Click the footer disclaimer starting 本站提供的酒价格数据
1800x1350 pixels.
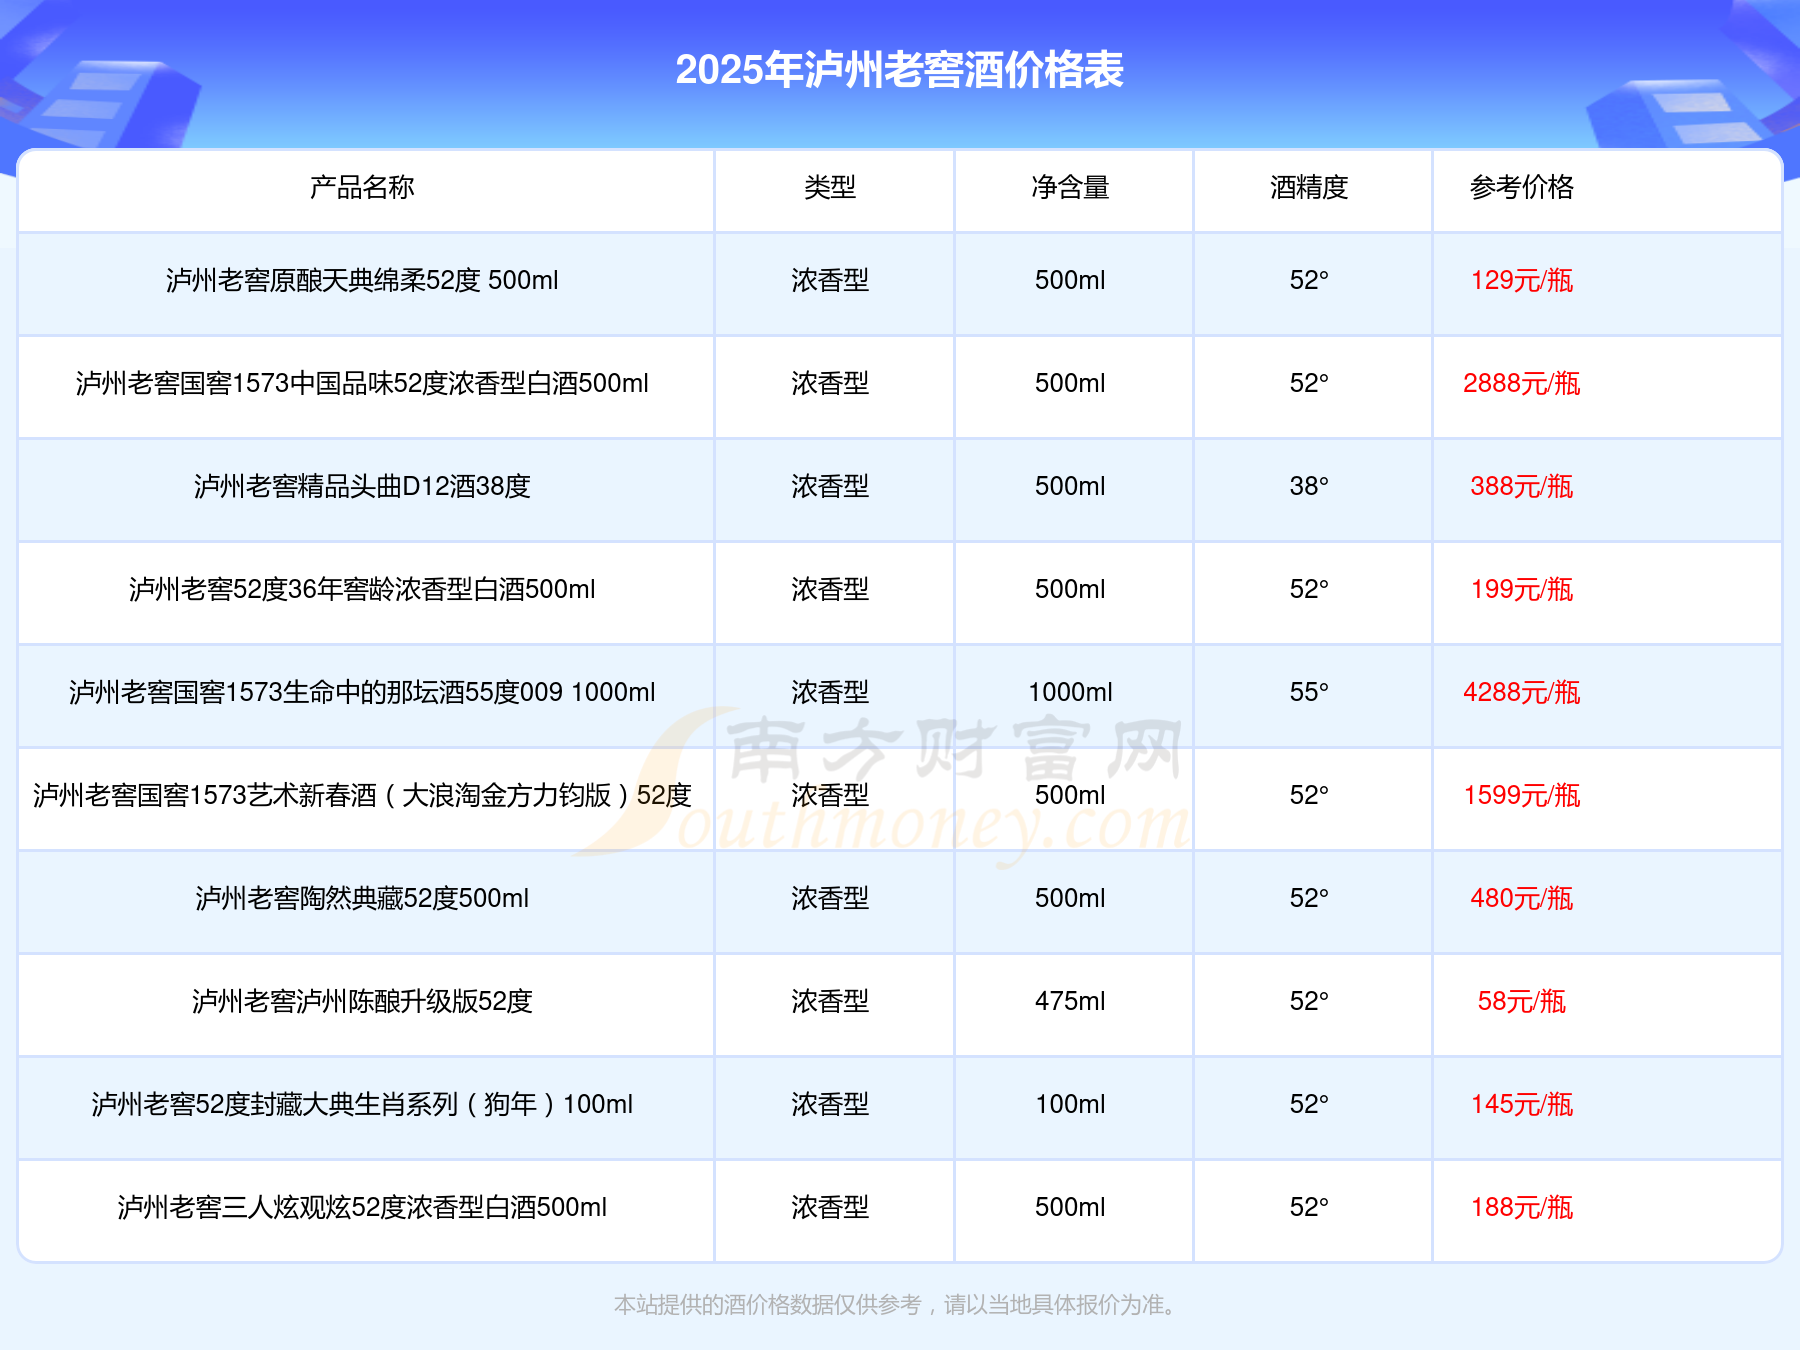[896, 1305]
